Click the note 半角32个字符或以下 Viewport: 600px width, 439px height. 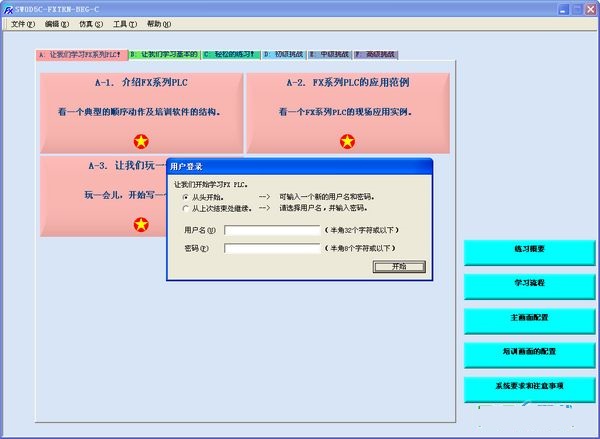pyautogui.click(x=362, y=230)
